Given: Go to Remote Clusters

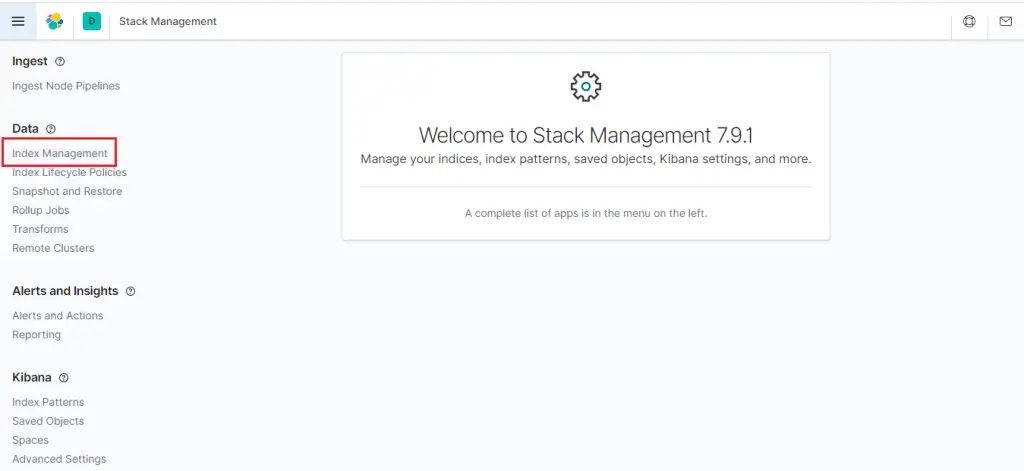Looking at the screenshot, I should (x=53, y=248).
